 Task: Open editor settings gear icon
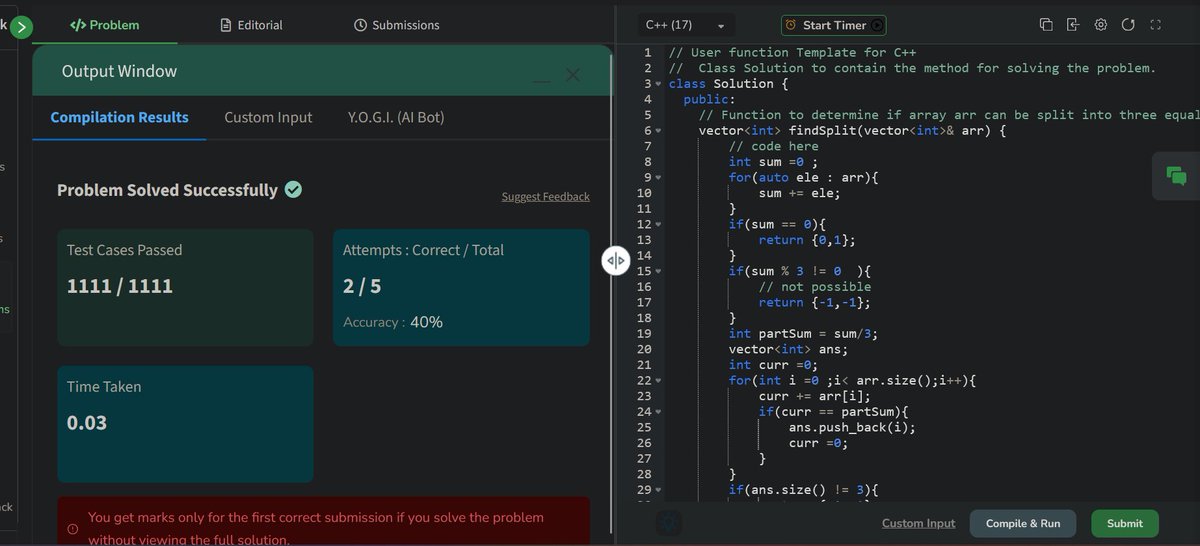click(x=1101, y=25)
